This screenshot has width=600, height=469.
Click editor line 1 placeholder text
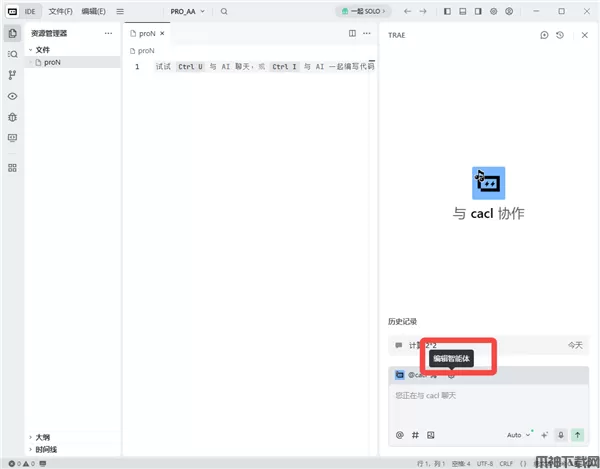tap(264, 67)
